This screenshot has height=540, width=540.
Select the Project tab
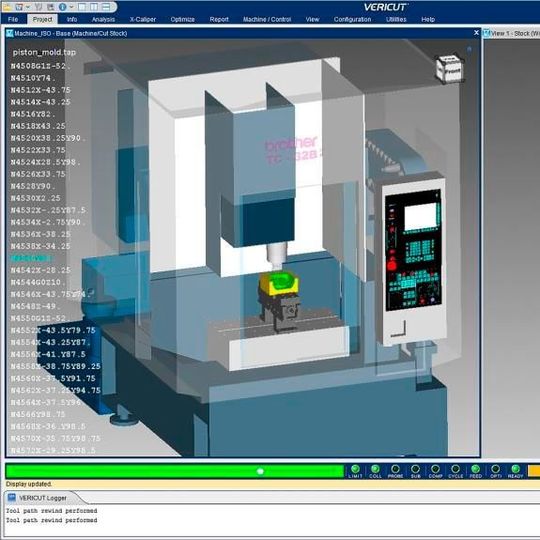42,19
